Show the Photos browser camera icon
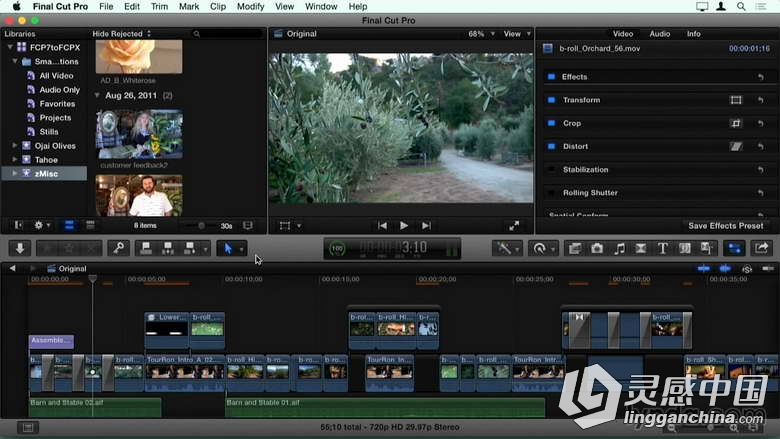Viewport: 780px width, 439px height. pos(597,248)
